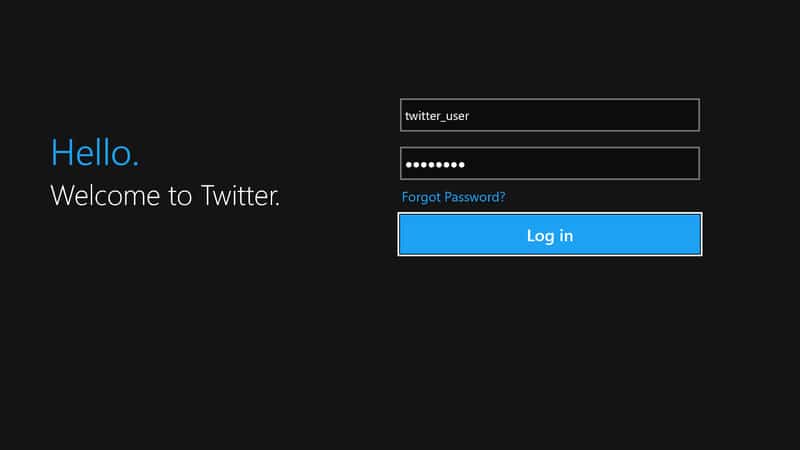Open the Forgot Password? link
Screen dimensions: 800x450
(x=453, y=197)
